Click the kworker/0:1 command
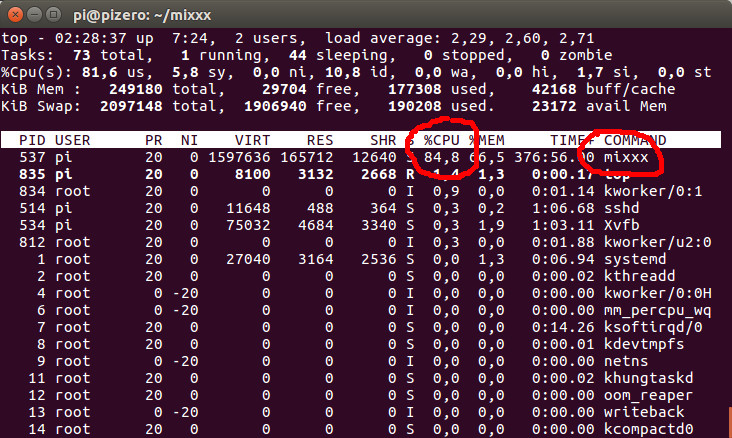Viewport: 732px width, 438px height. (653, 191)
